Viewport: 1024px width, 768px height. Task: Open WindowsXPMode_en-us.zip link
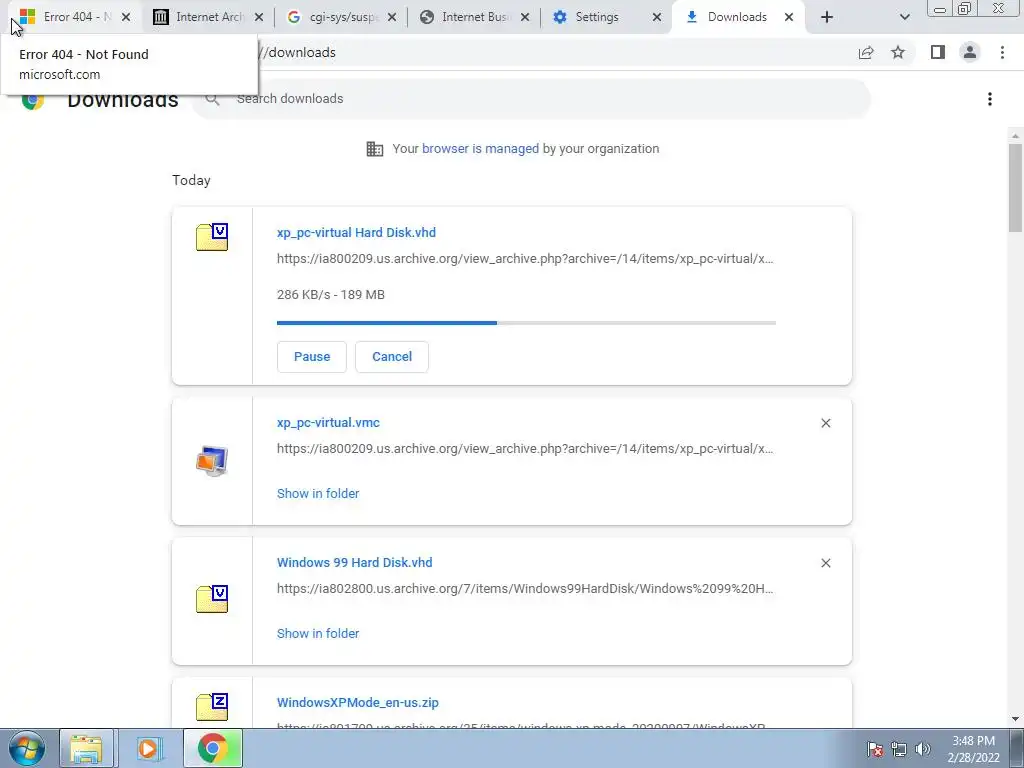tap(358, 703)
